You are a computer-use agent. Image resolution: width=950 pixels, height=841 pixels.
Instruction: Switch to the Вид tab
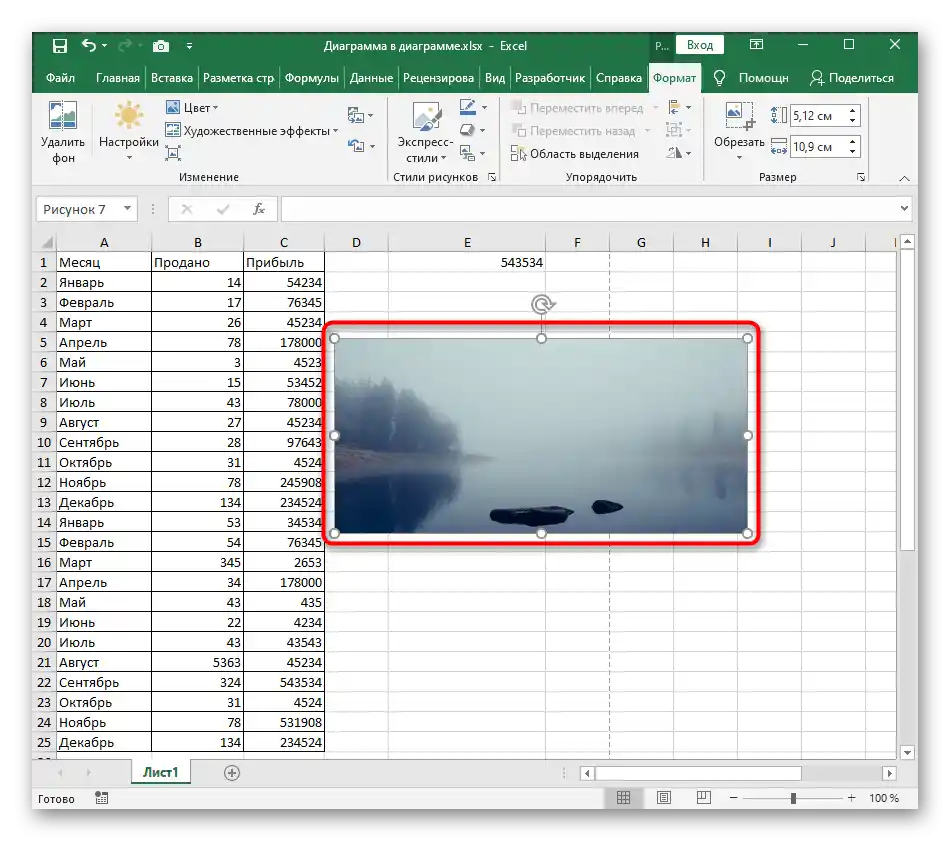495,78
